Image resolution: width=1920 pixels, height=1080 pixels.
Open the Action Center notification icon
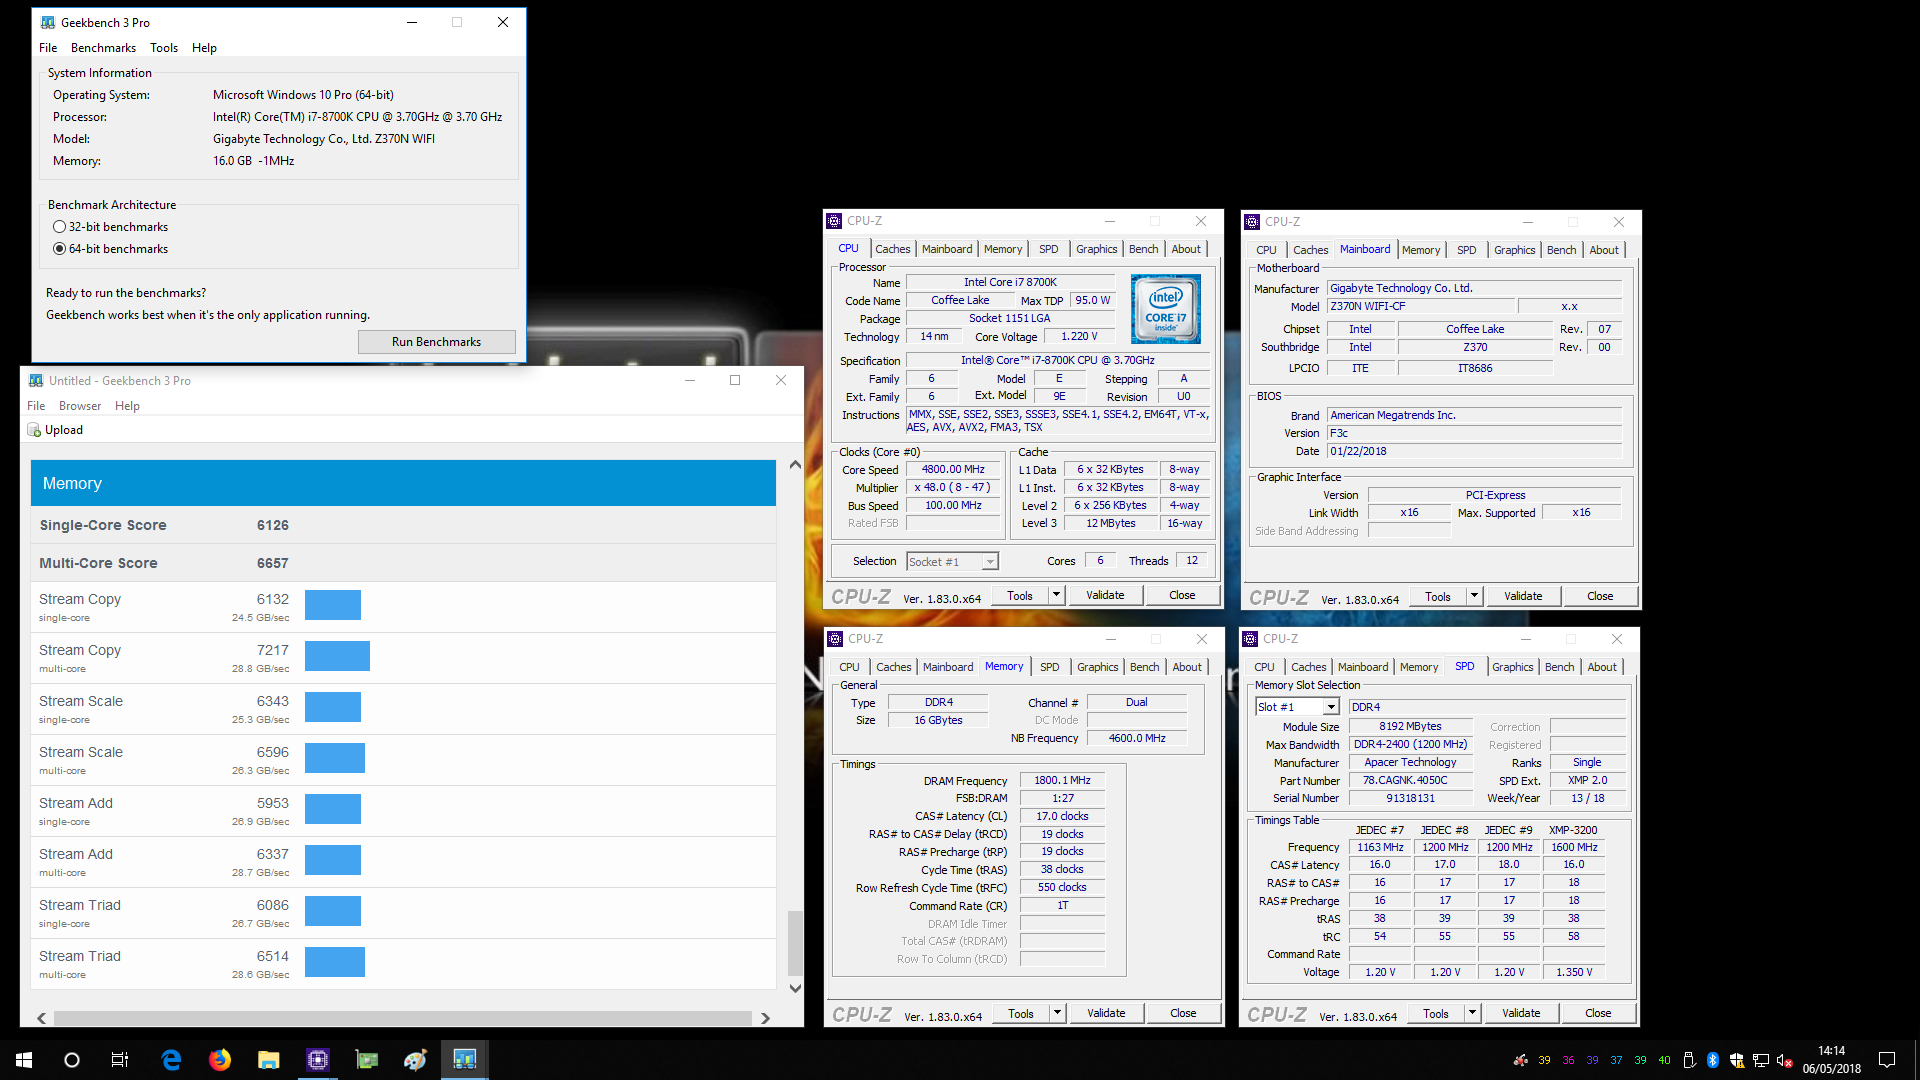[x=1887, y=1060]
